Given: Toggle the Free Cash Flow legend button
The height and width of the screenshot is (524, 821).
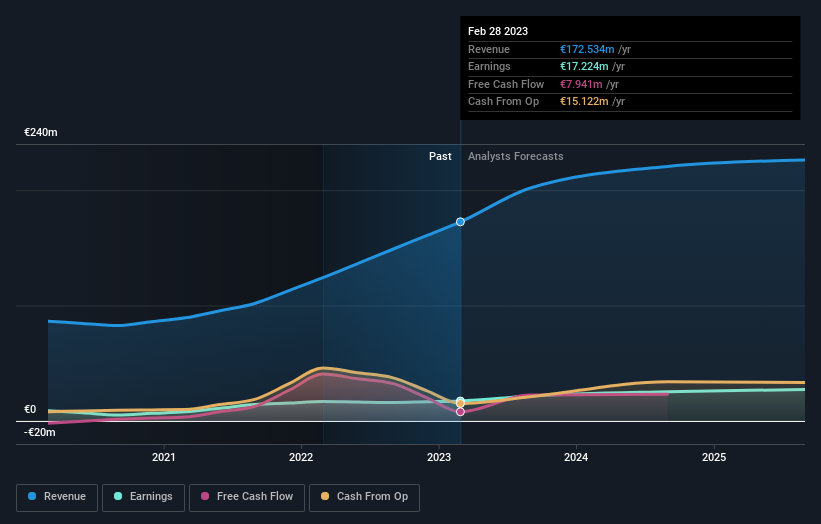Looking at the screenshot, I should click(x=247, y=497).
